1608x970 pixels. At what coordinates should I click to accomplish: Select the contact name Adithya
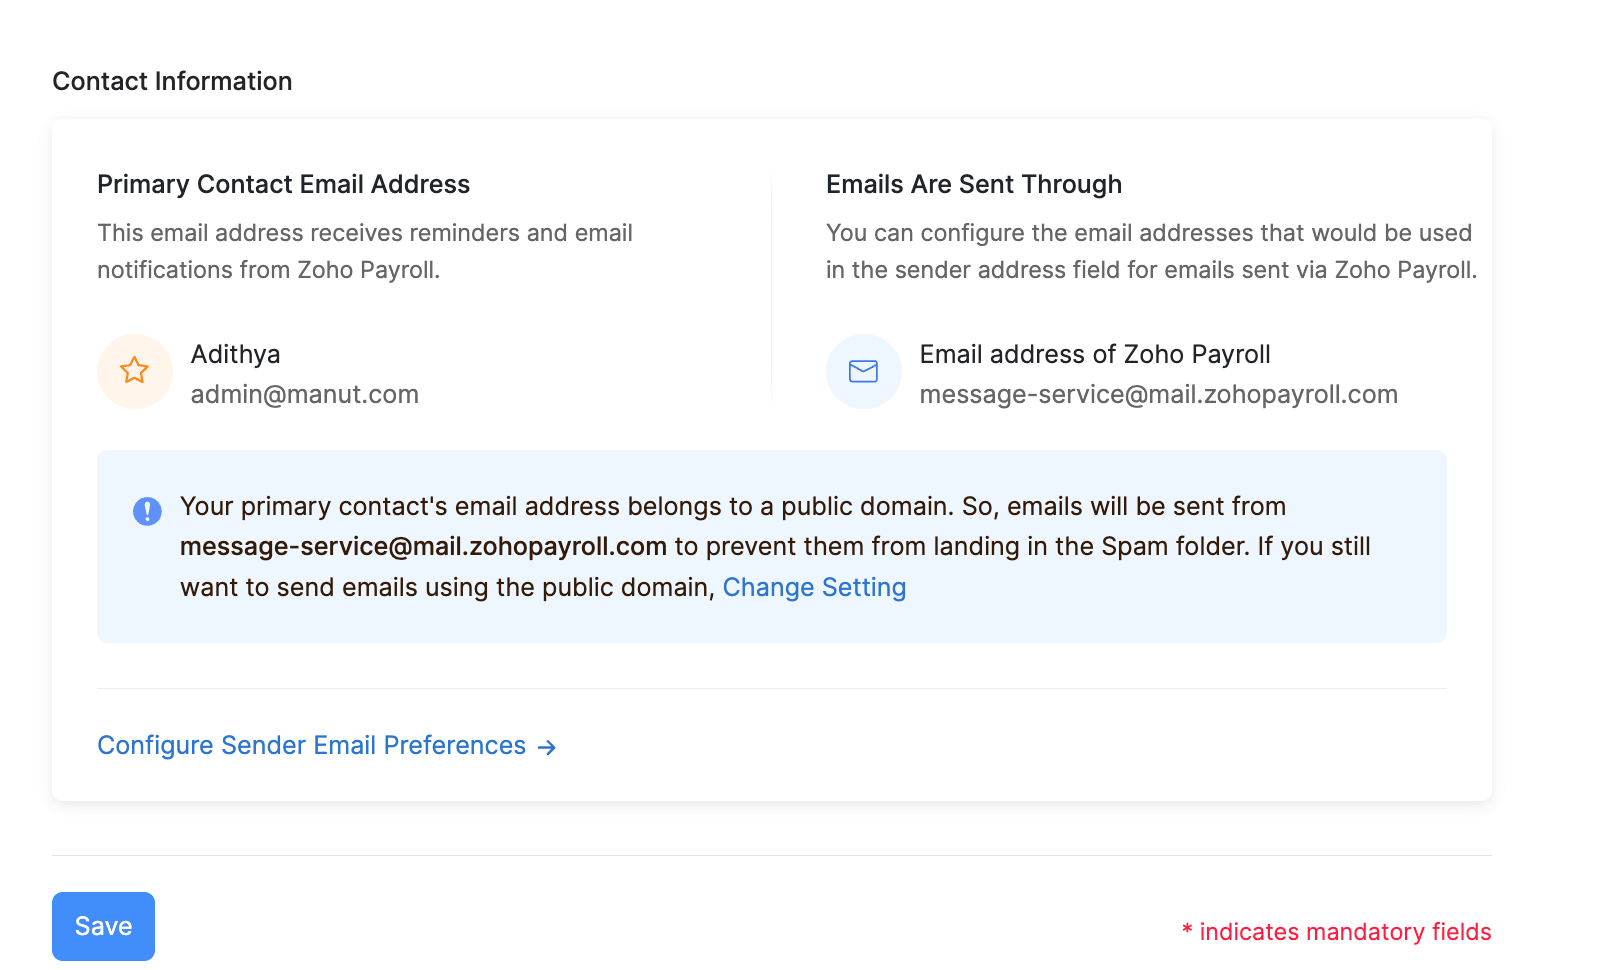(235, 354)
